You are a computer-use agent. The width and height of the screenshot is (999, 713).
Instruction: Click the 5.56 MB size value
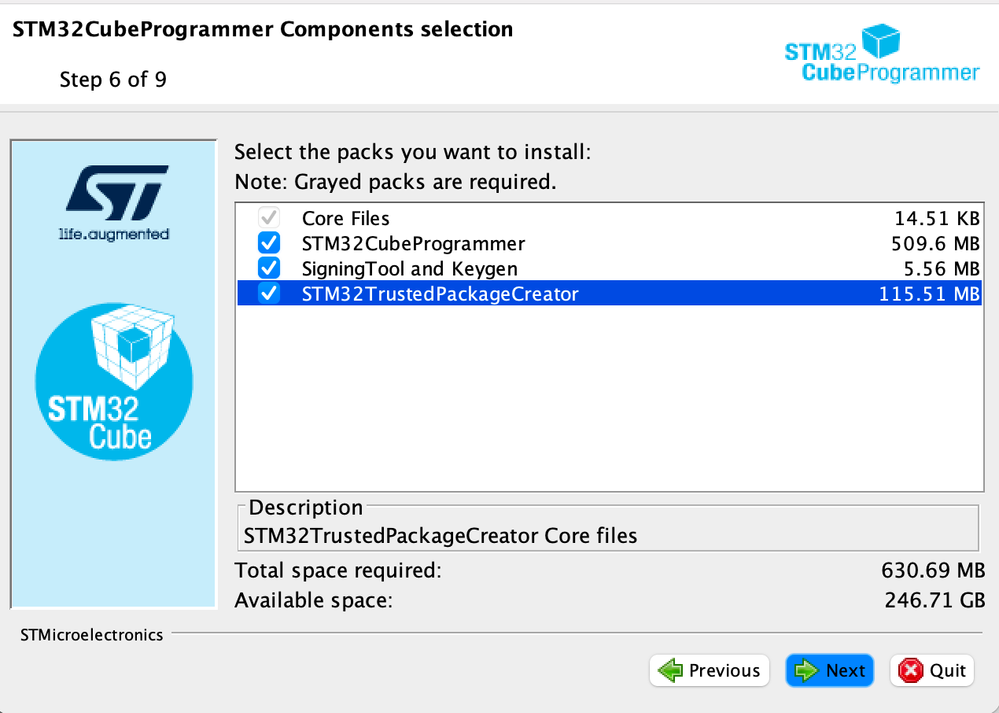[x=942, y=269]
